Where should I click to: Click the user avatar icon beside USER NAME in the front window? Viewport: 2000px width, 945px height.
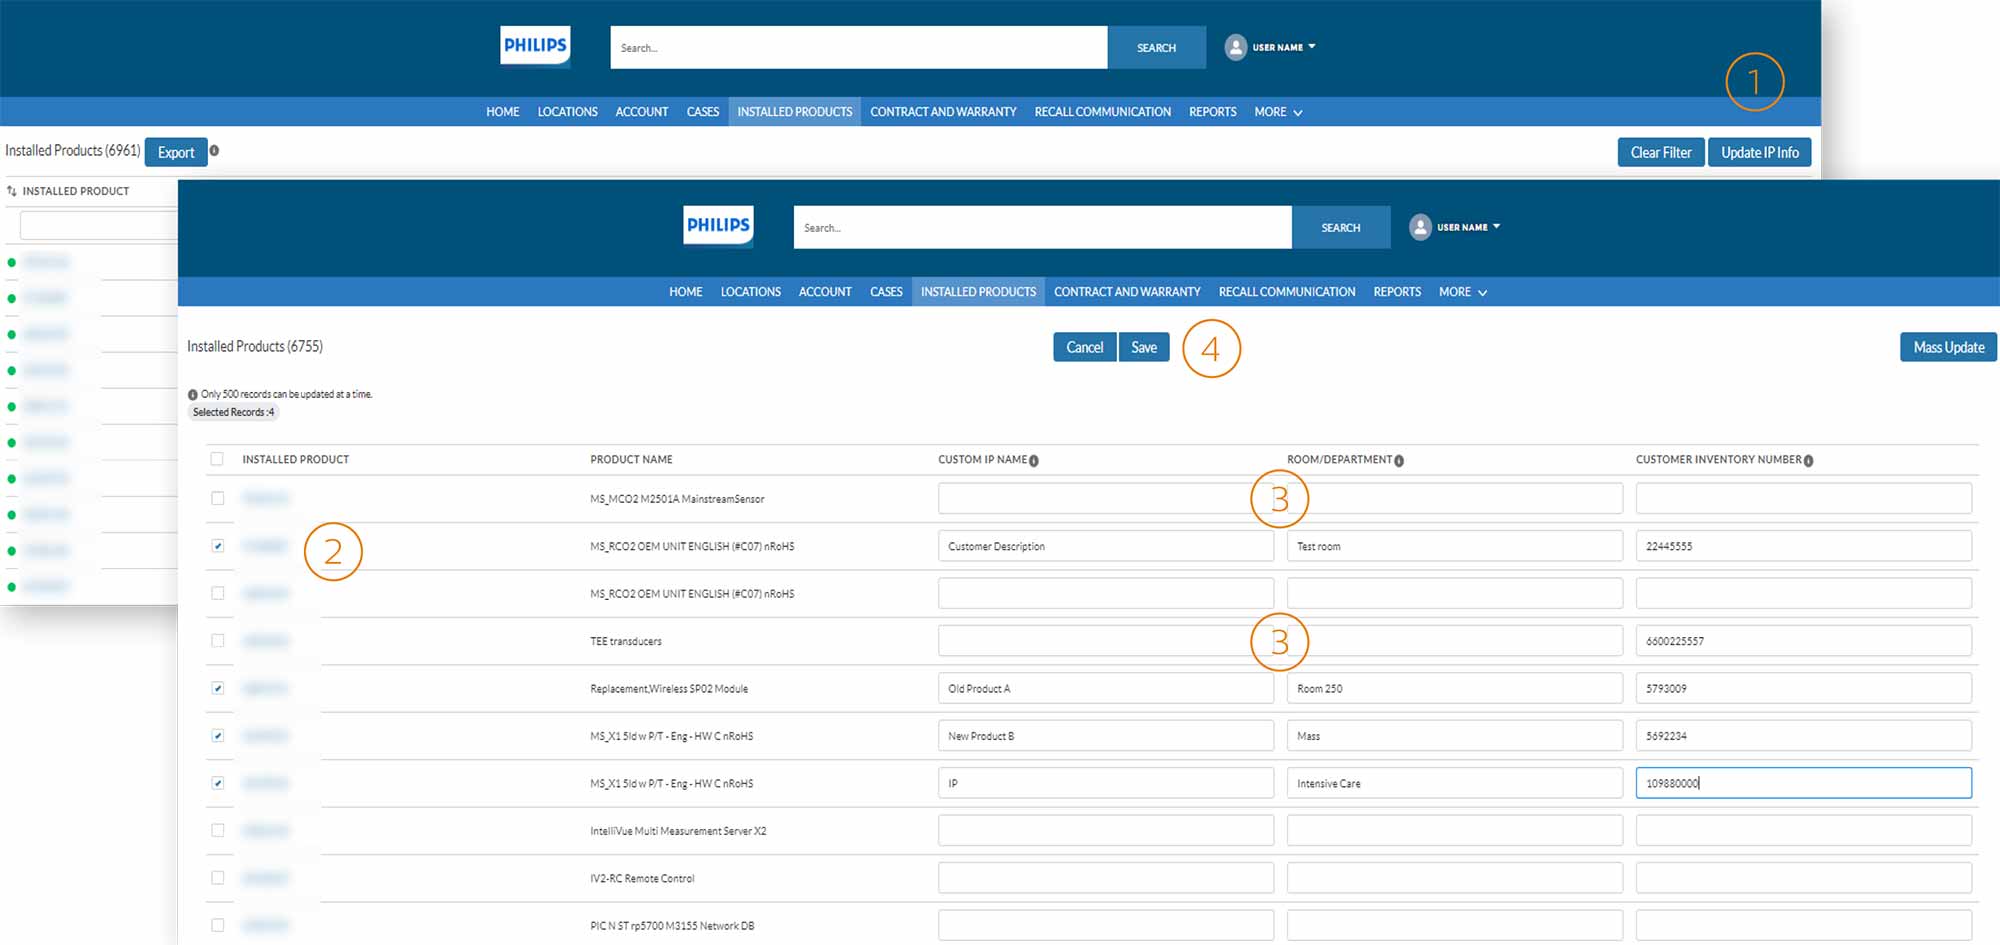1420,227
